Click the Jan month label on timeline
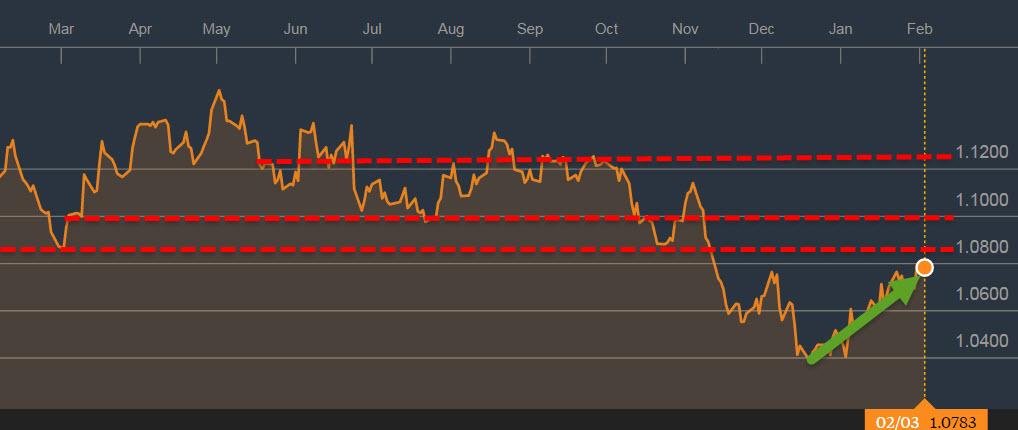The width and height of the screenshot is (1018, 430). coord(841,29)
